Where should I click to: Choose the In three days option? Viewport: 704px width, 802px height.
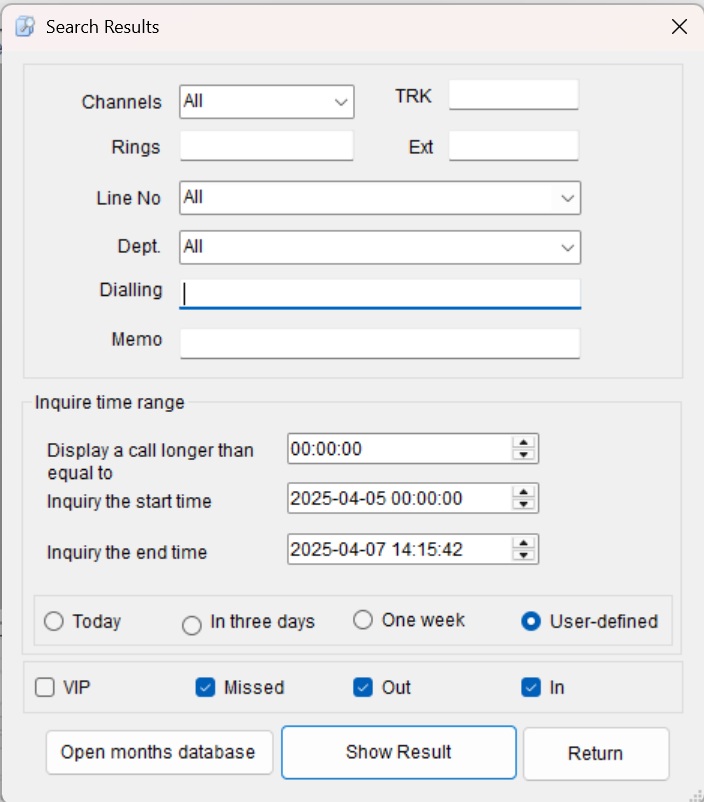192,625
